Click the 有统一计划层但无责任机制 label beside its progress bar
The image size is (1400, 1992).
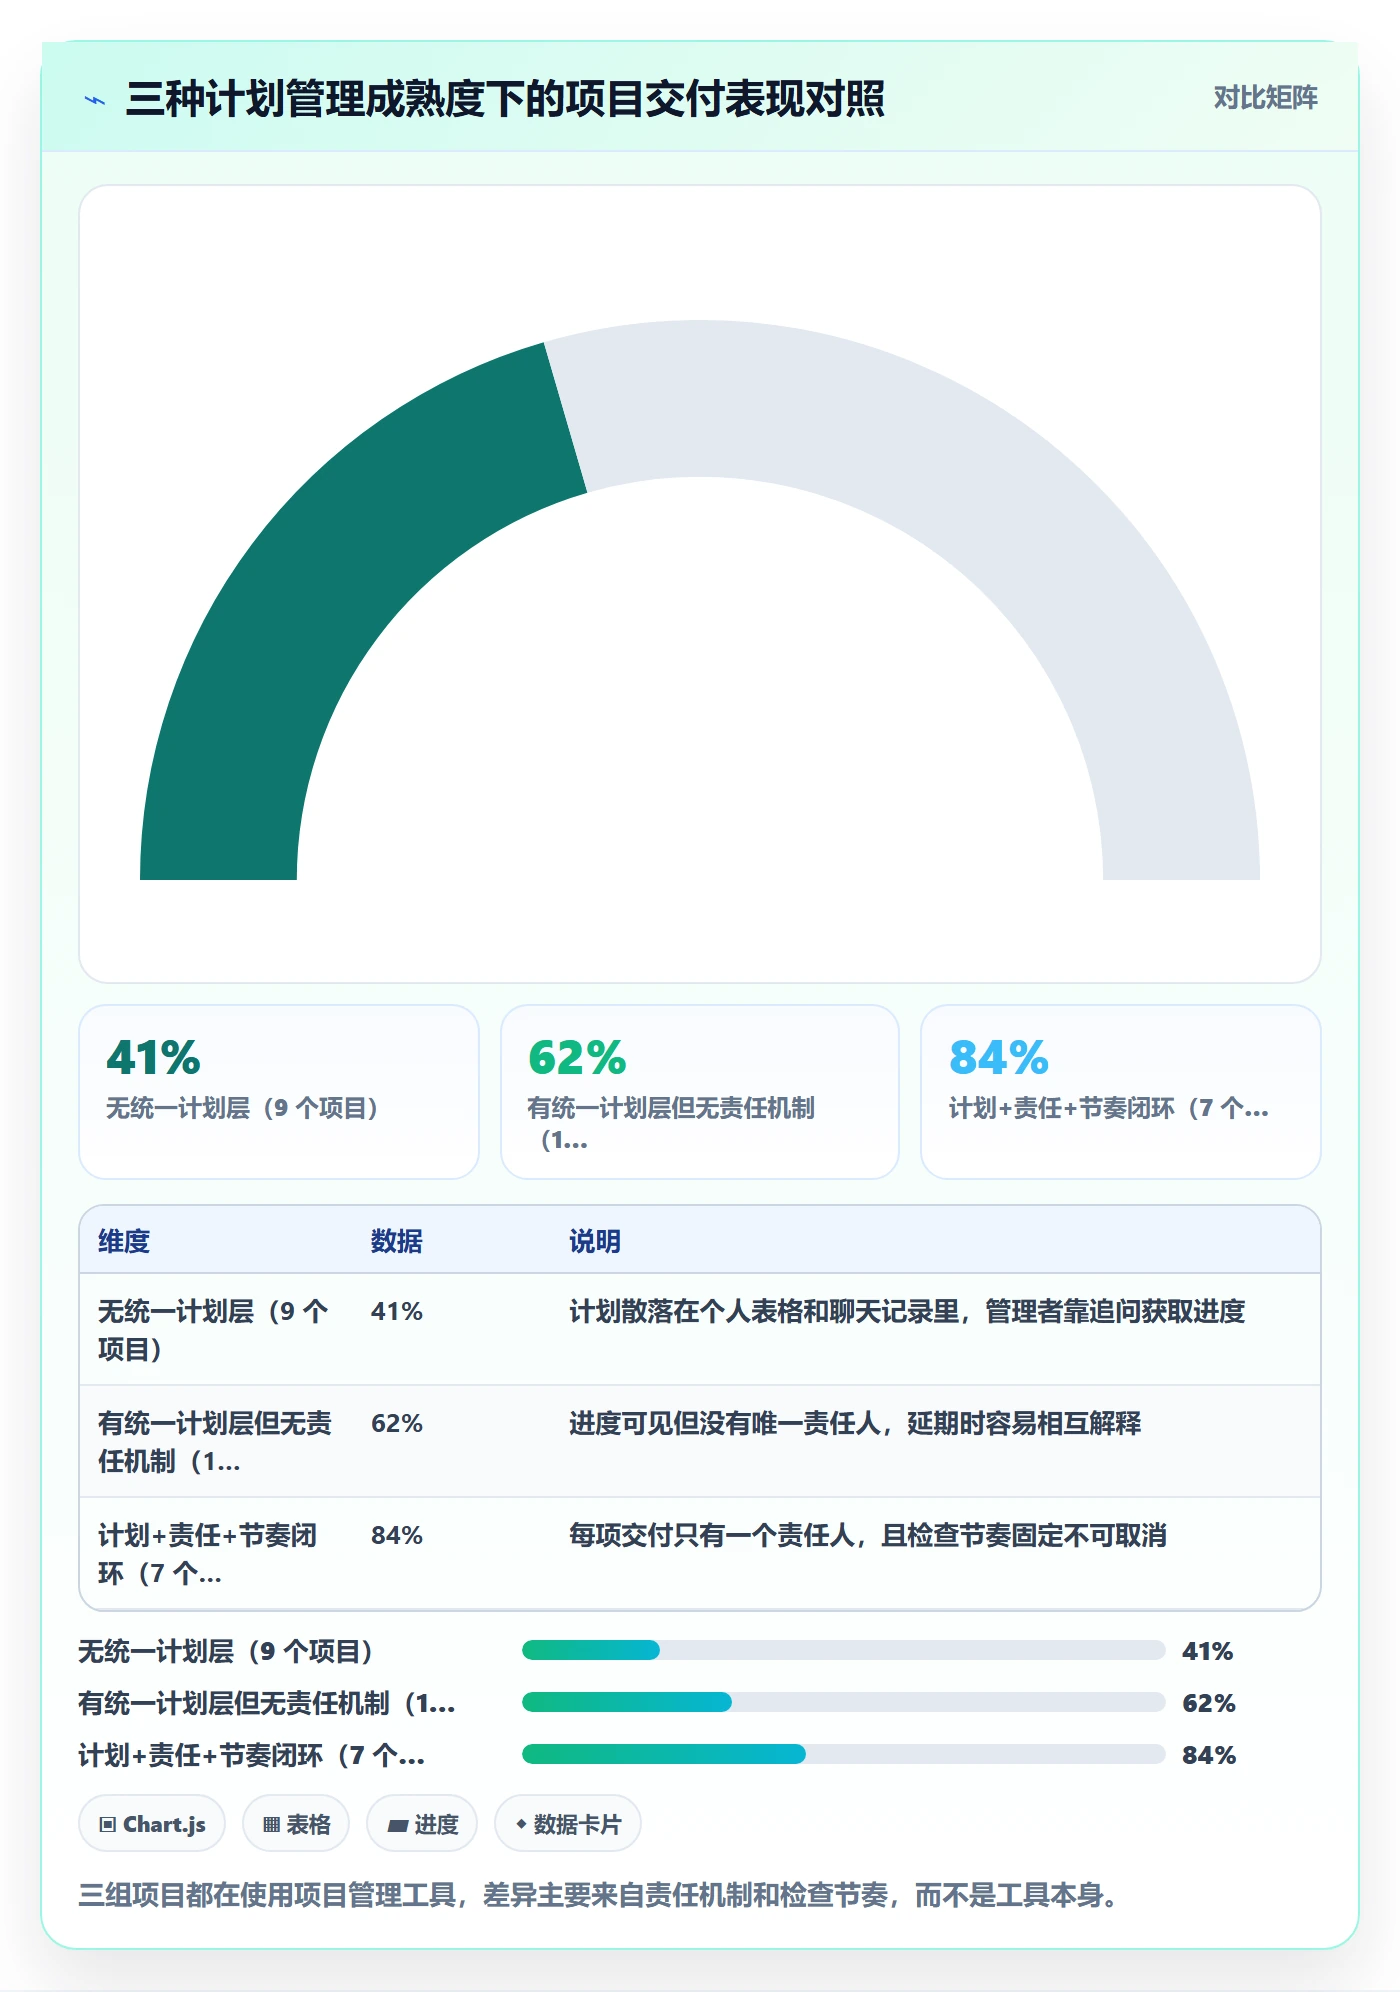[267, 1703]
